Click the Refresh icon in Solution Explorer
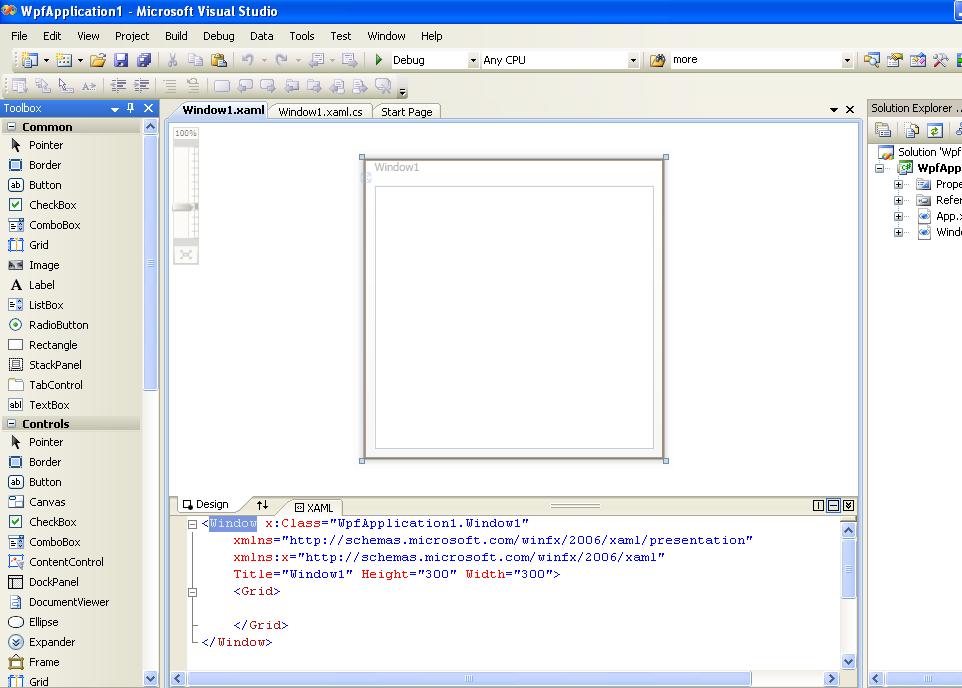The width and height of the screenshot is (962, 688). click(933, 131)
